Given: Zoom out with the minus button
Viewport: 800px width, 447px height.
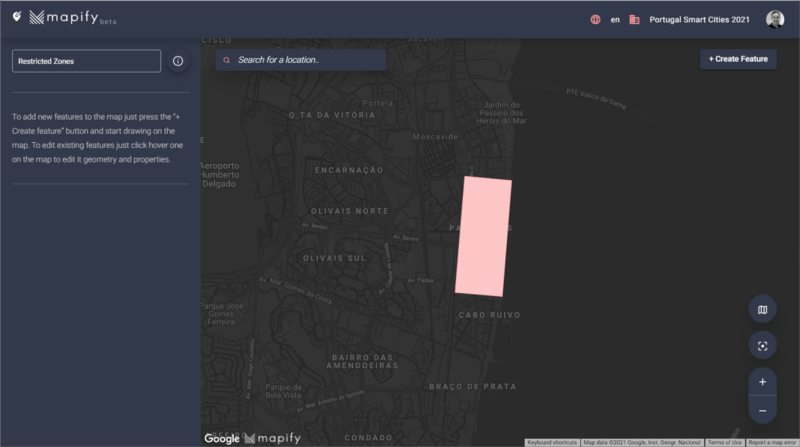Looking at the screenshot, I should pos(762,410).
